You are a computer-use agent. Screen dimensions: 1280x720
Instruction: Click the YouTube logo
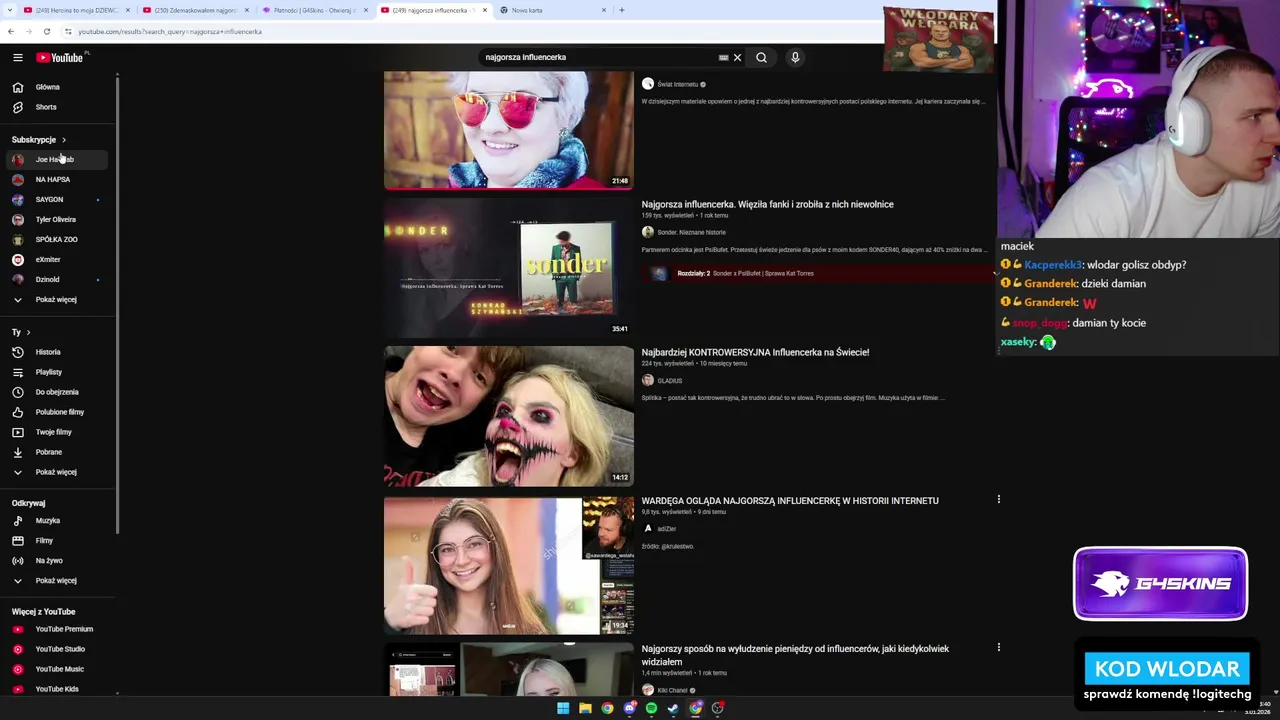pos(60,58)
